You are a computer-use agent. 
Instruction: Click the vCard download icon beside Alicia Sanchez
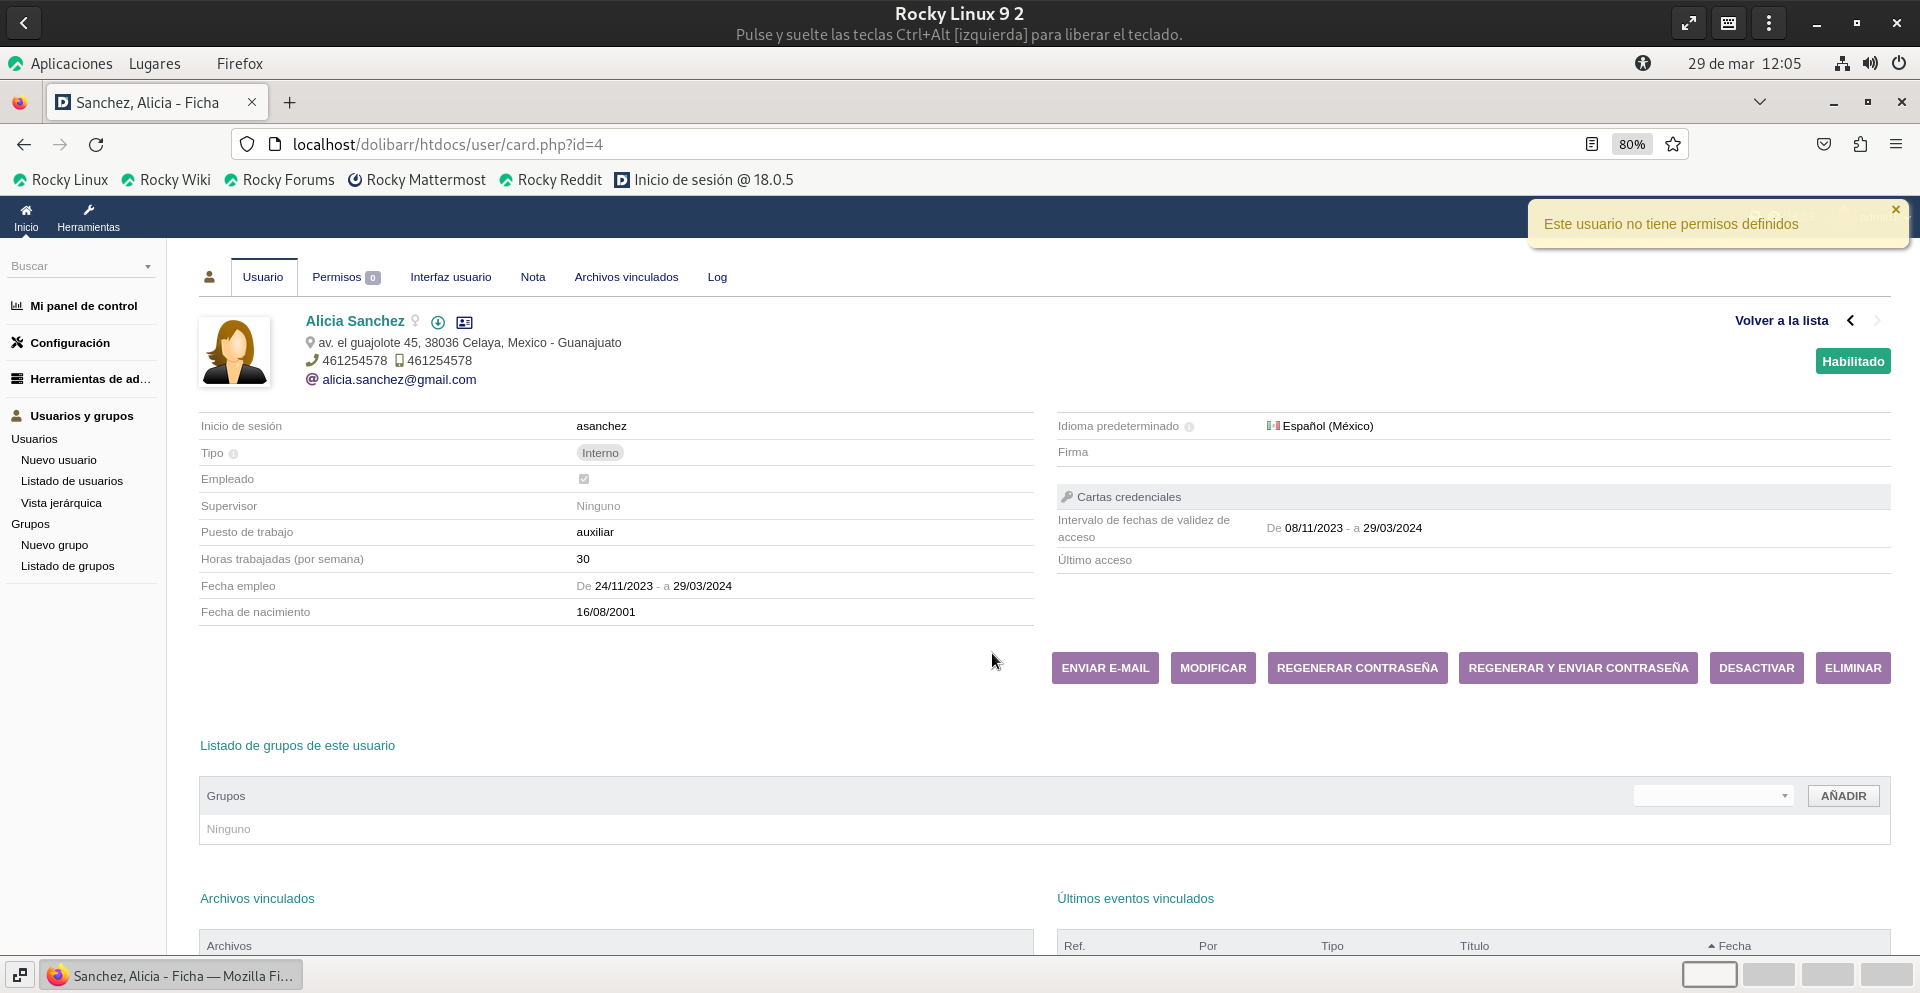point(438,322)
